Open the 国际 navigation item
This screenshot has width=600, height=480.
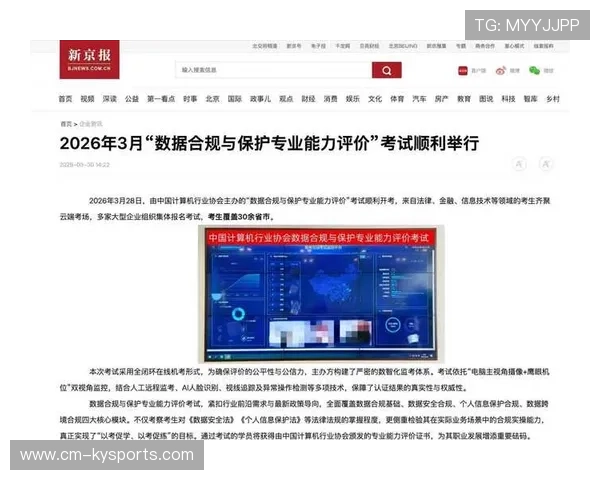pos(235,99)
